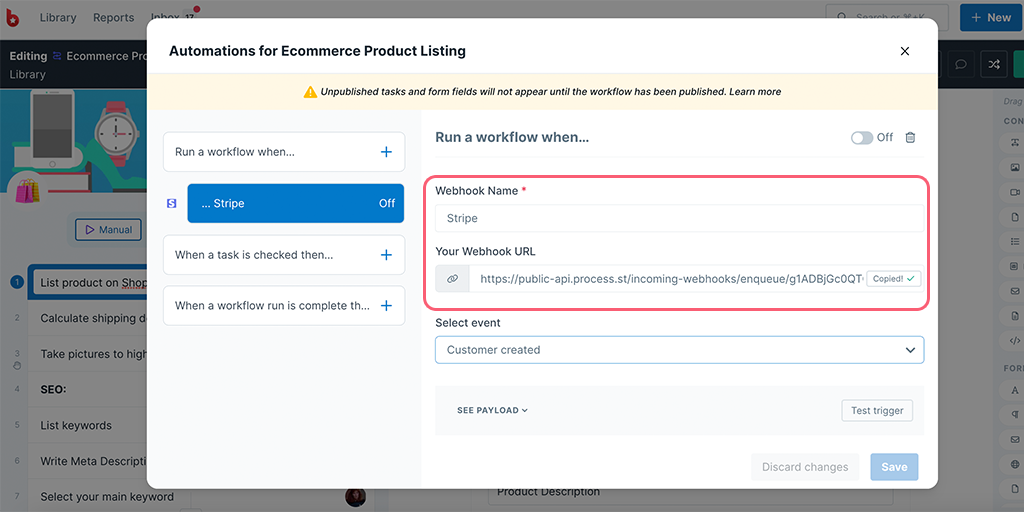Open the Learn more link in warning banner

tap(755, 92)
